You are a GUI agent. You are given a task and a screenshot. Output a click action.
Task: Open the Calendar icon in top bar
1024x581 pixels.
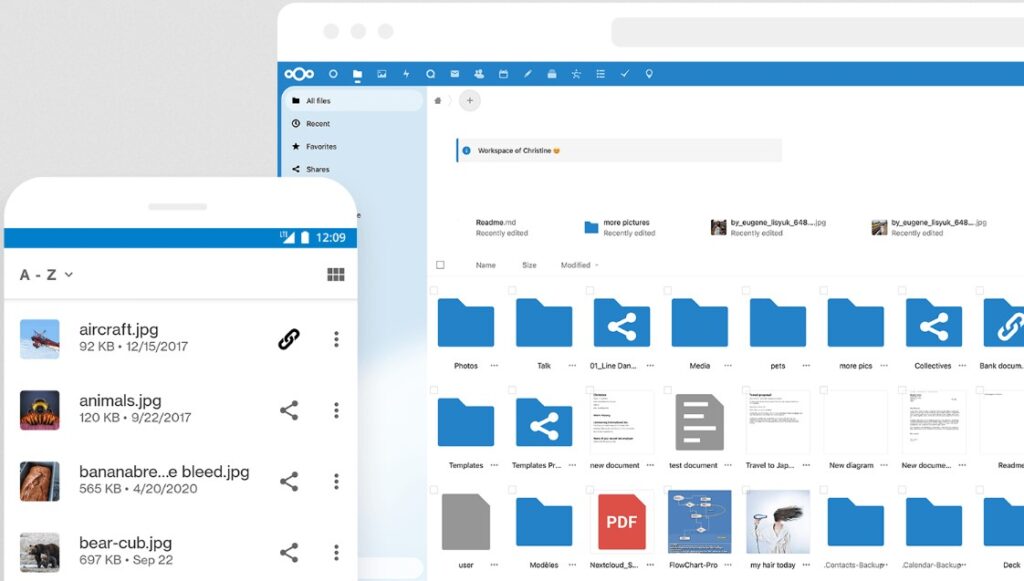503,74
